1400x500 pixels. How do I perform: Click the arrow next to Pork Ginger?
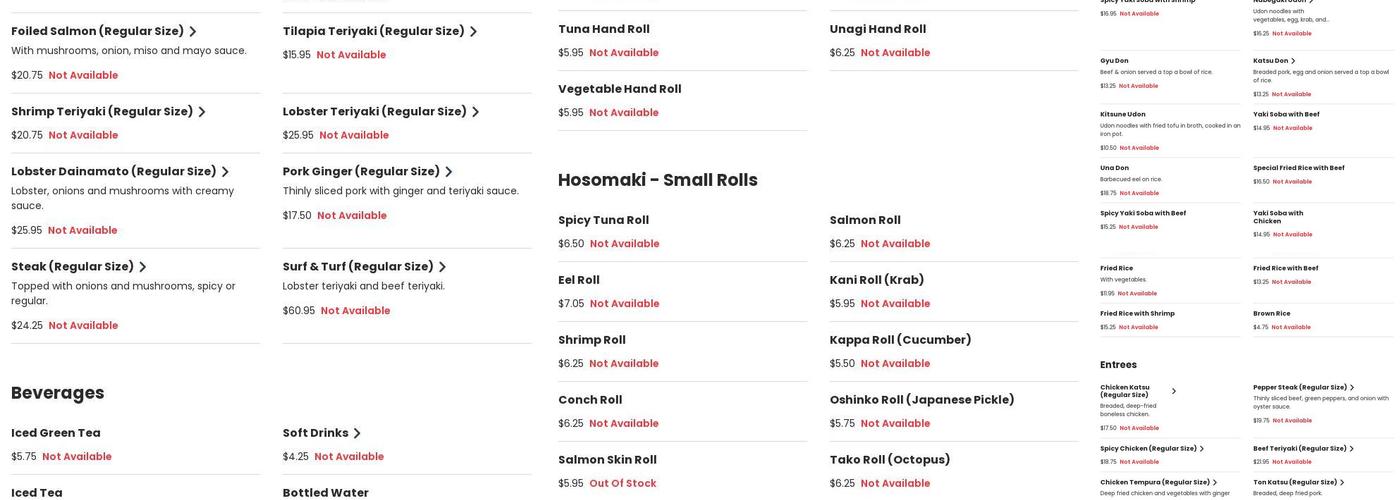[x=449, y=172]
